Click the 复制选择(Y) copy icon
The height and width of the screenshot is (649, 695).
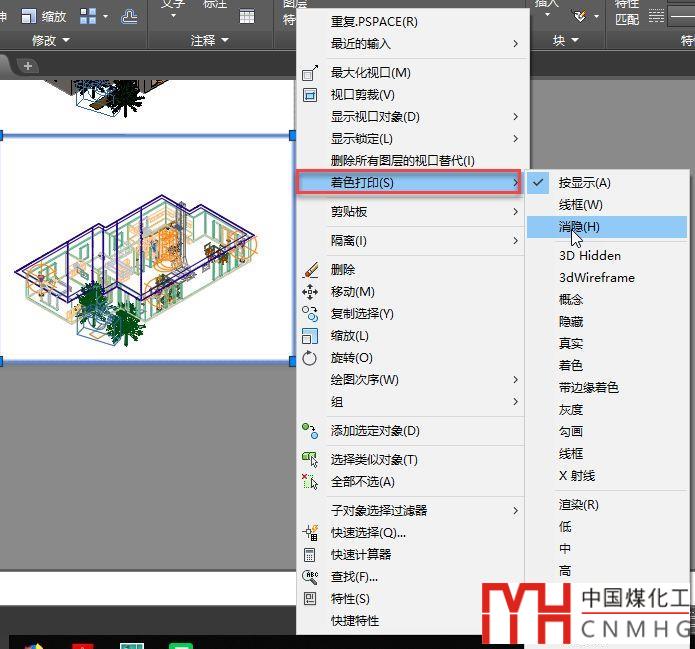(310, 314)
